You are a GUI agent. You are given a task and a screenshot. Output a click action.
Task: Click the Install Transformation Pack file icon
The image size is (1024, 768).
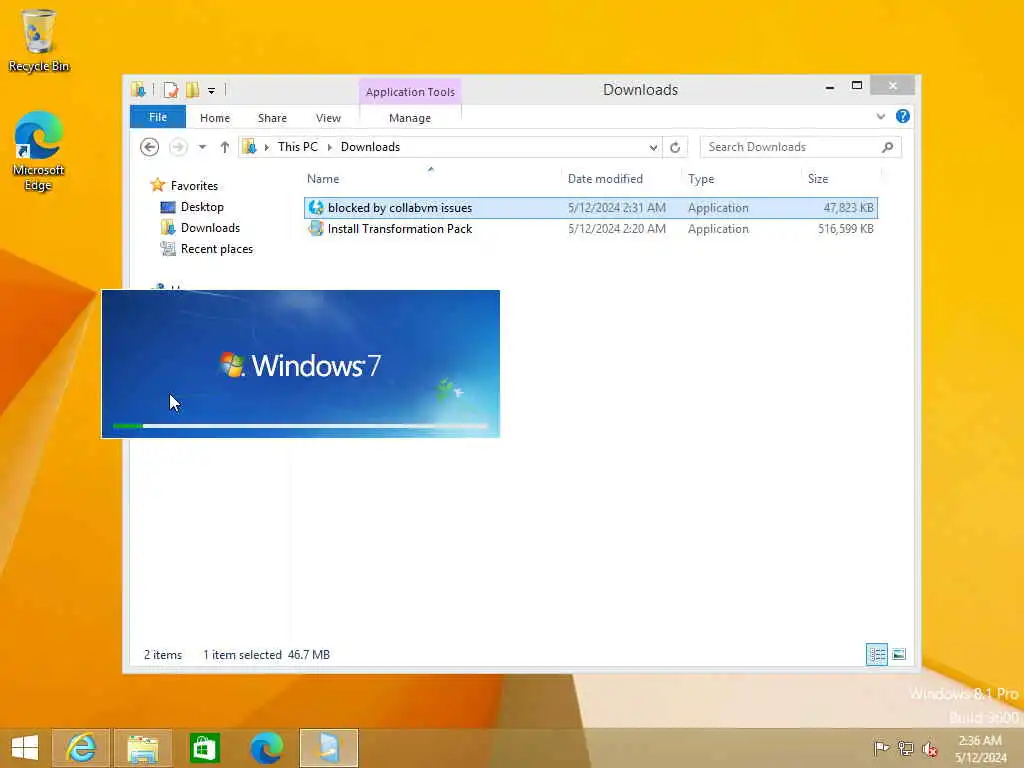(316, 229)
